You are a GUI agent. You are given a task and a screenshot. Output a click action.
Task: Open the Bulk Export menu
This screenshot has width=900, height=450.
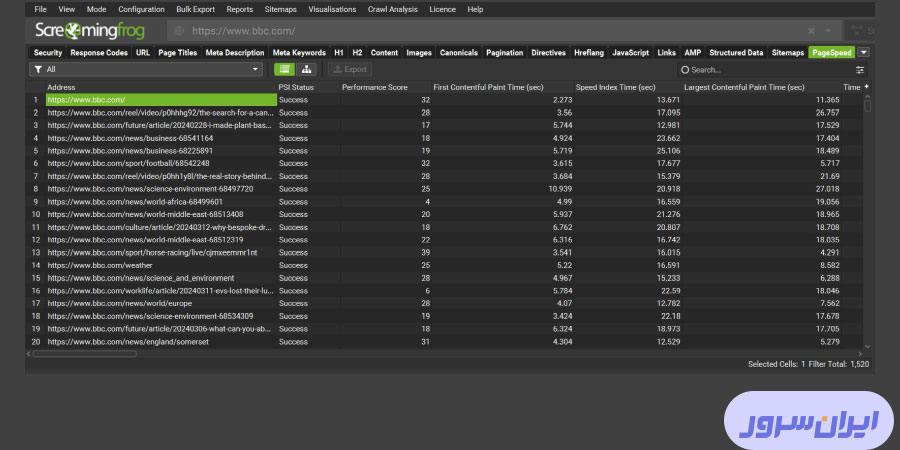pos(195,9)
